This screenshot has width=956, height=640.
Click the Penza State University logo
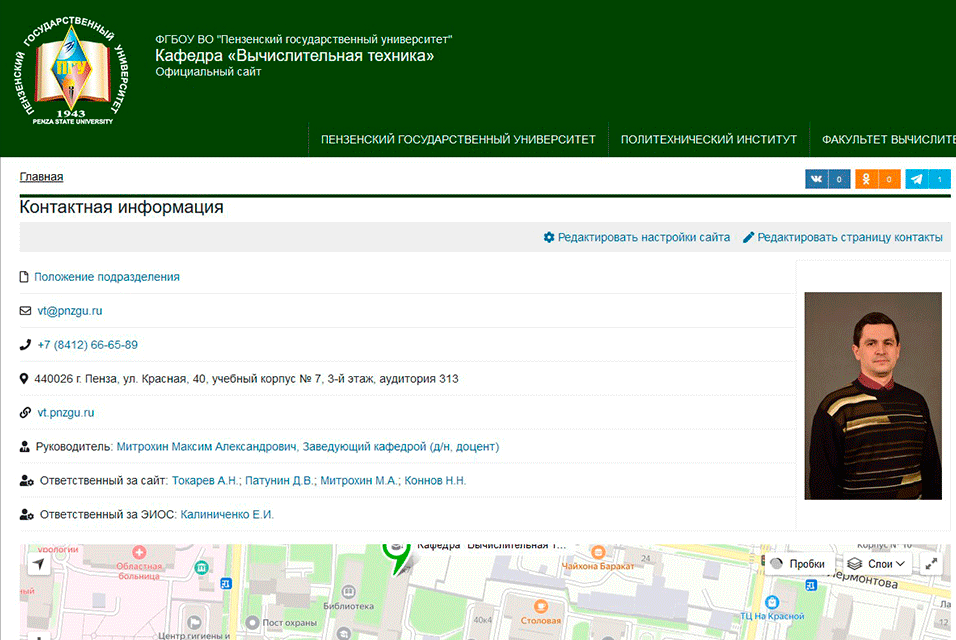click(x=71, y=71)
